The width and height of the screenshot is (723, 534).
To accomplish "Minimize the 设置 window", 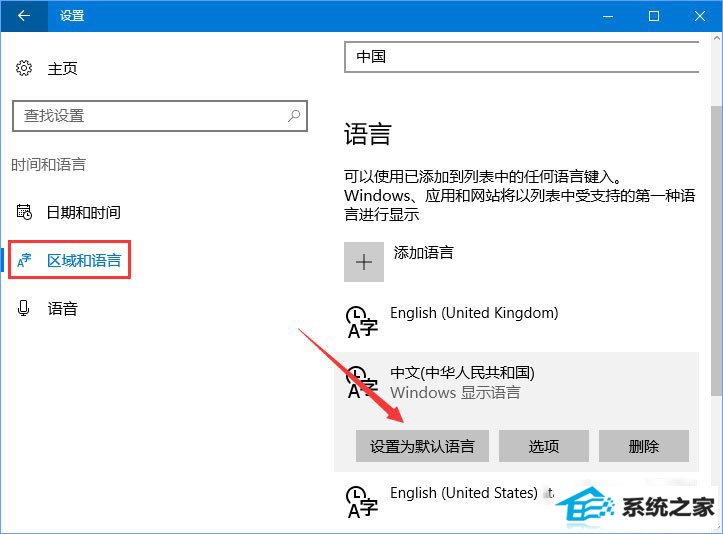I will [x=608, y=16].
